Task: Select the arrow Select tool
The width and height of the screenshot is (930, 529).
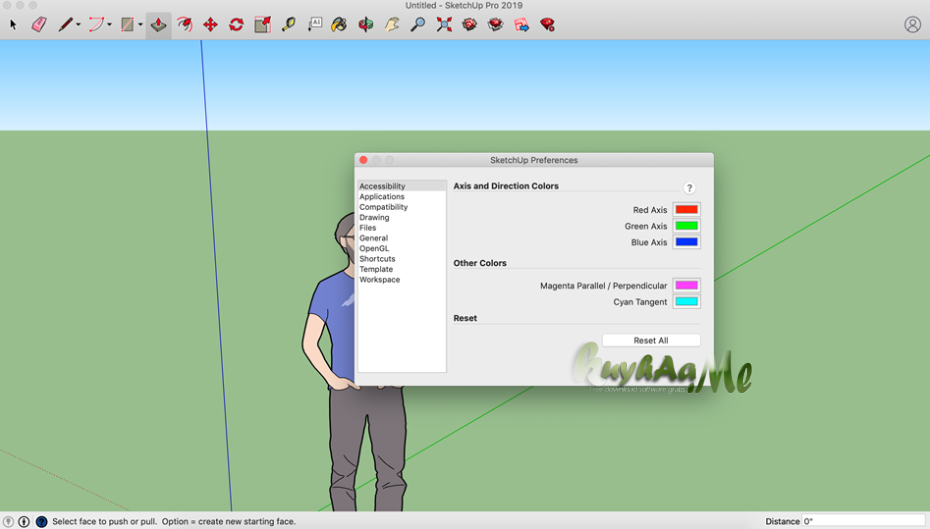Action: point(13,24)
